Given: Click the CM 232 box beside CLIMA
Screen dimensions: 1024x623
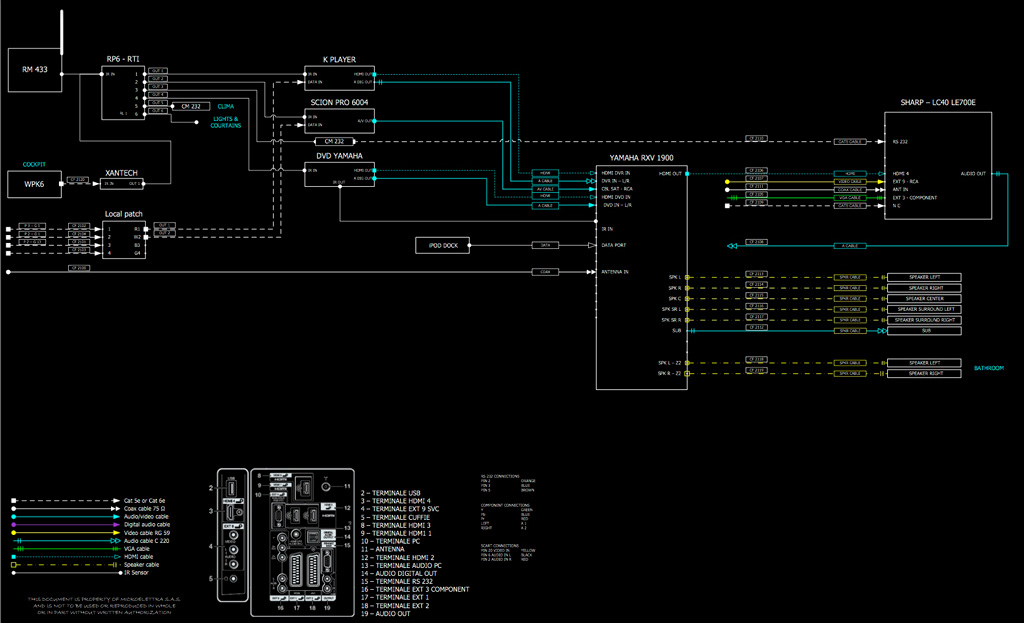Looking at the screenshot, I should [191, 106].
